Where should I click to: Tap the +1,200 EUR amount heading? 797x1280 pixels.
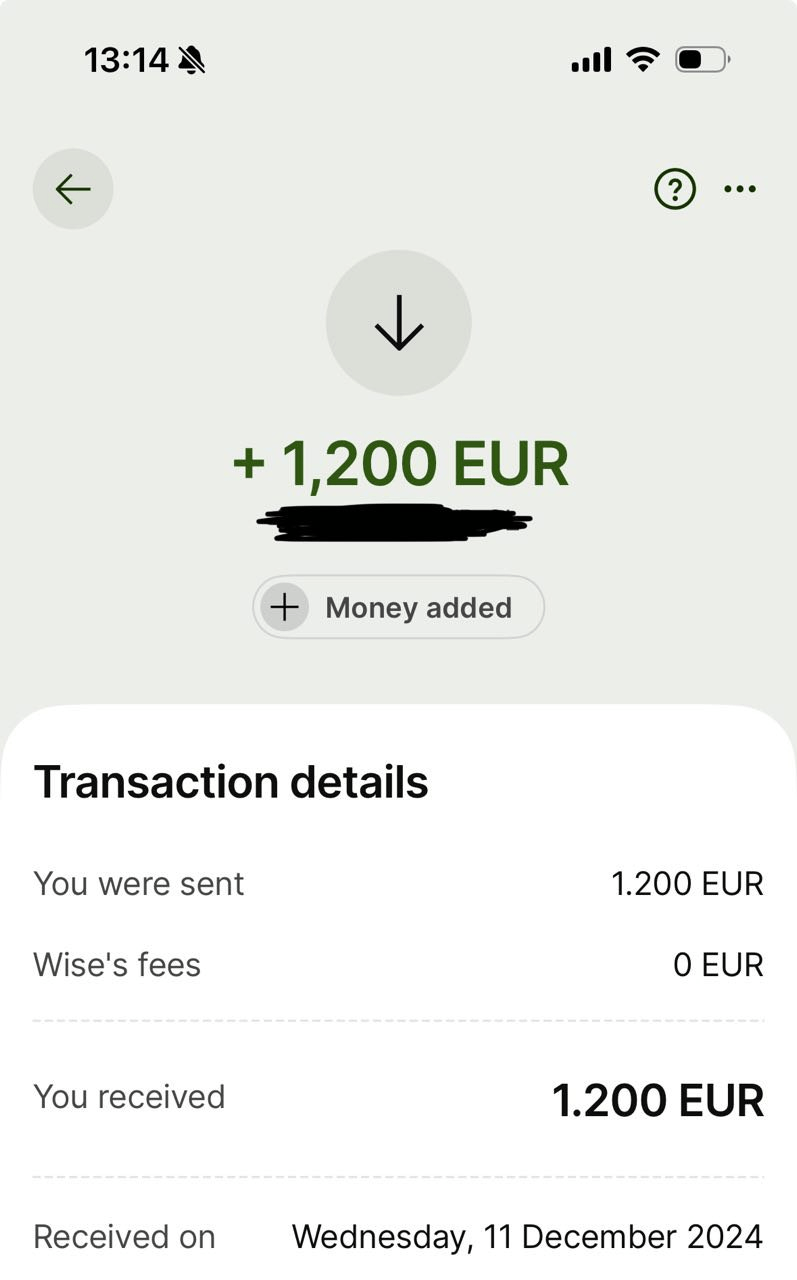[400, 464]
